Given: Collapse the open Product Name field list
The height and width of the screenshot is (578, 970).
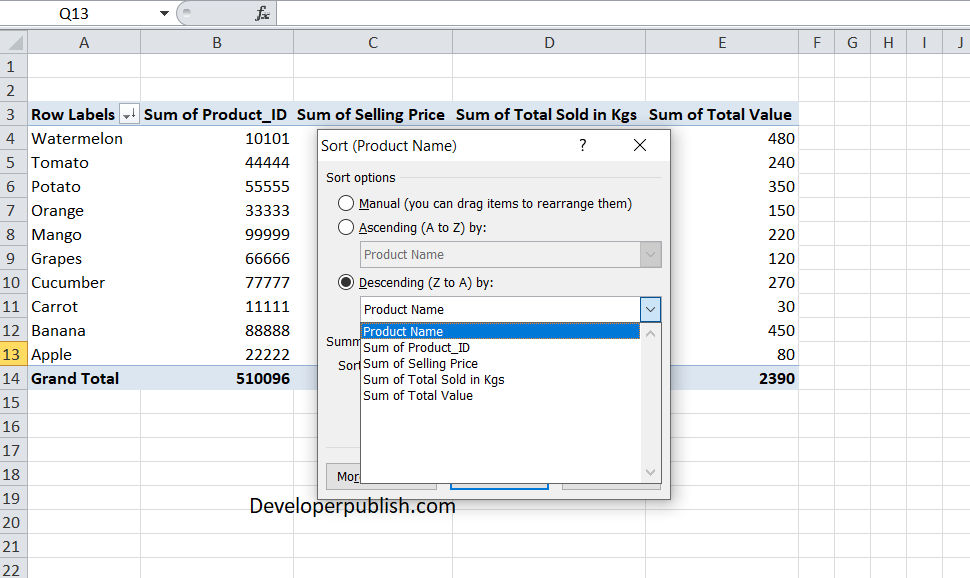Looking at the screenshot, I should [651, 309].
